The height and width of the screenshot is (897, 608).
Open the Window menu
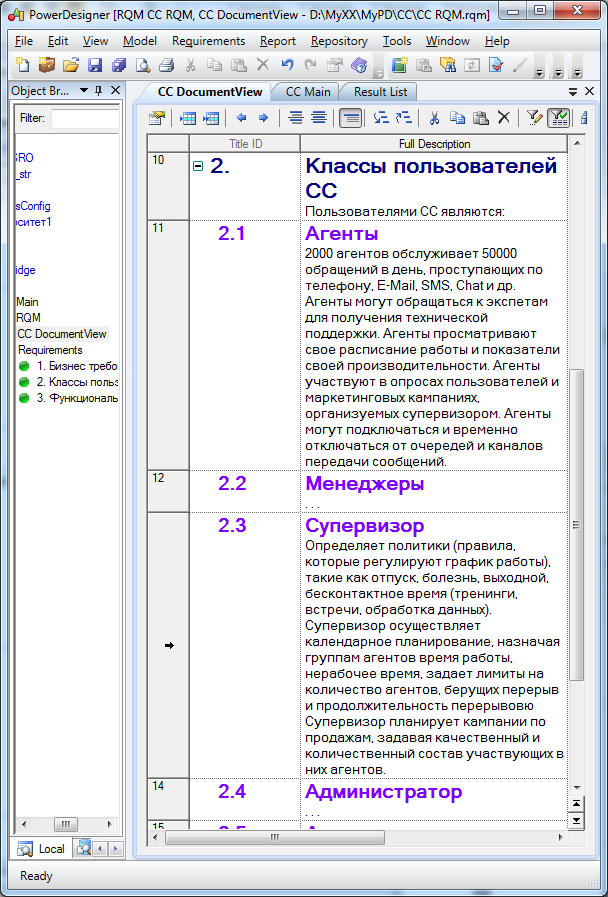click(x=447, y=41)
